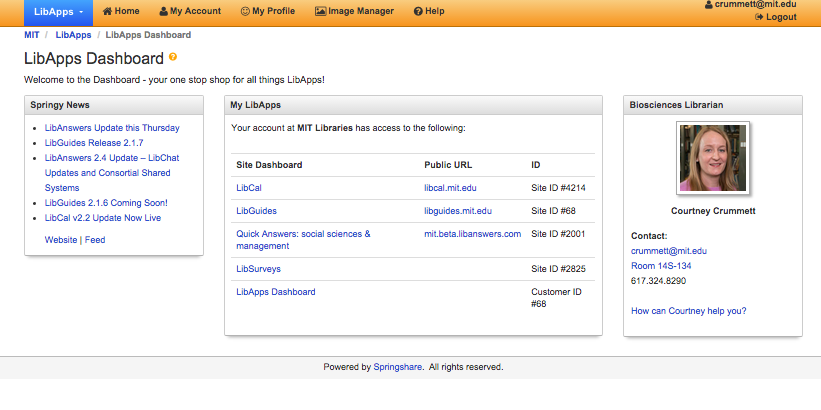Select the phone number 617.324.8290

(658, 281)
